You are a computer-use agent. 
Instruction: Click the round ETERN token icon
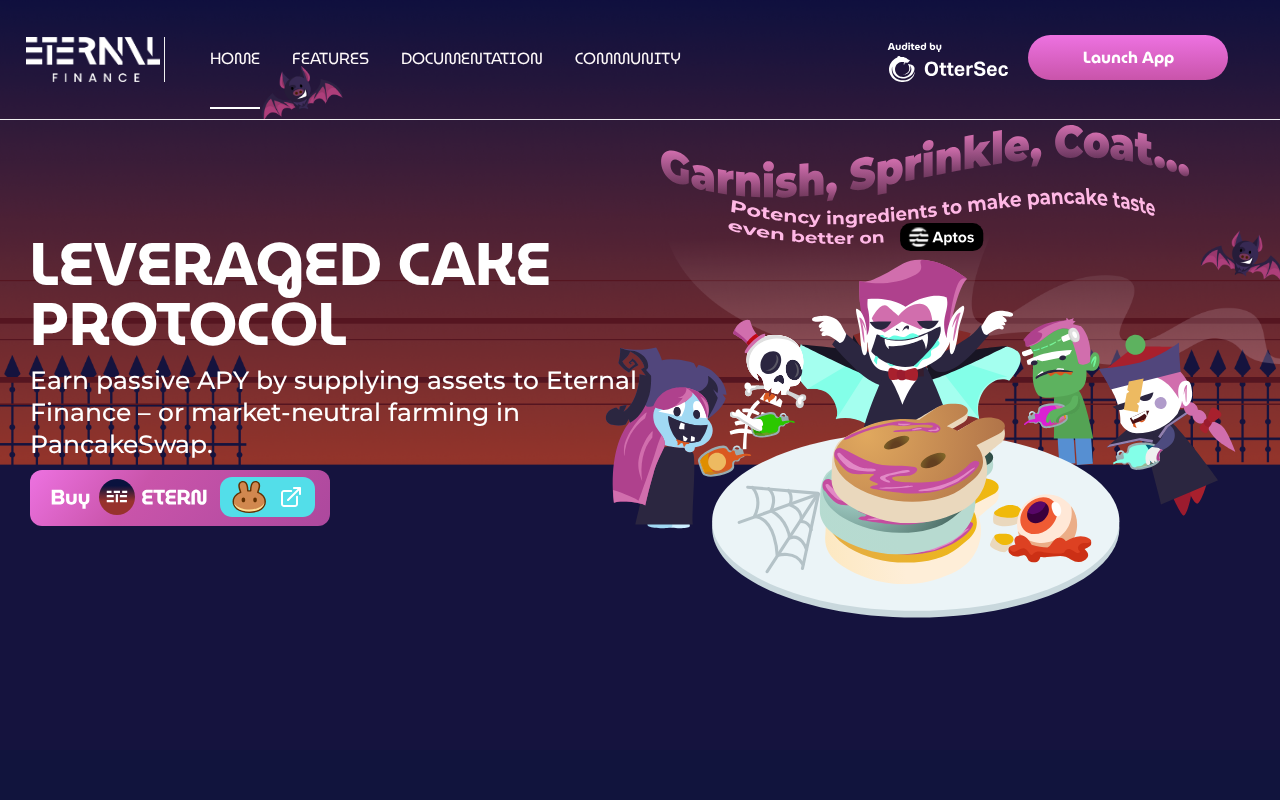pos(117,497)
